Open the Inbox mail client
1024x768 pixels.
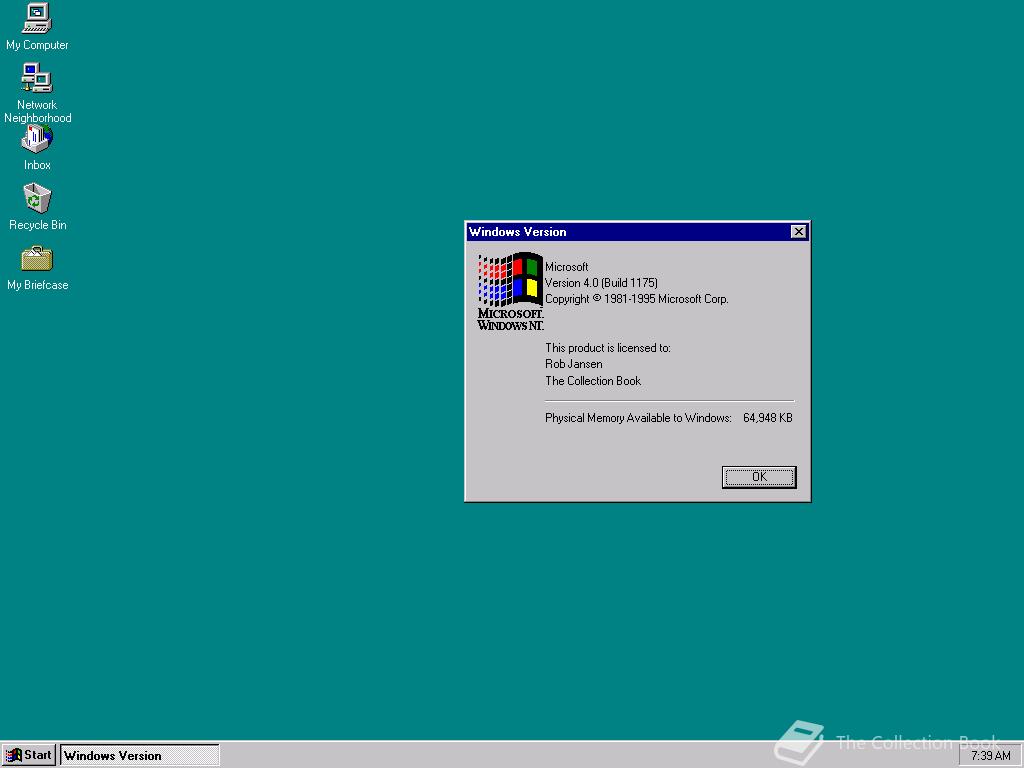tap(36, 140)
